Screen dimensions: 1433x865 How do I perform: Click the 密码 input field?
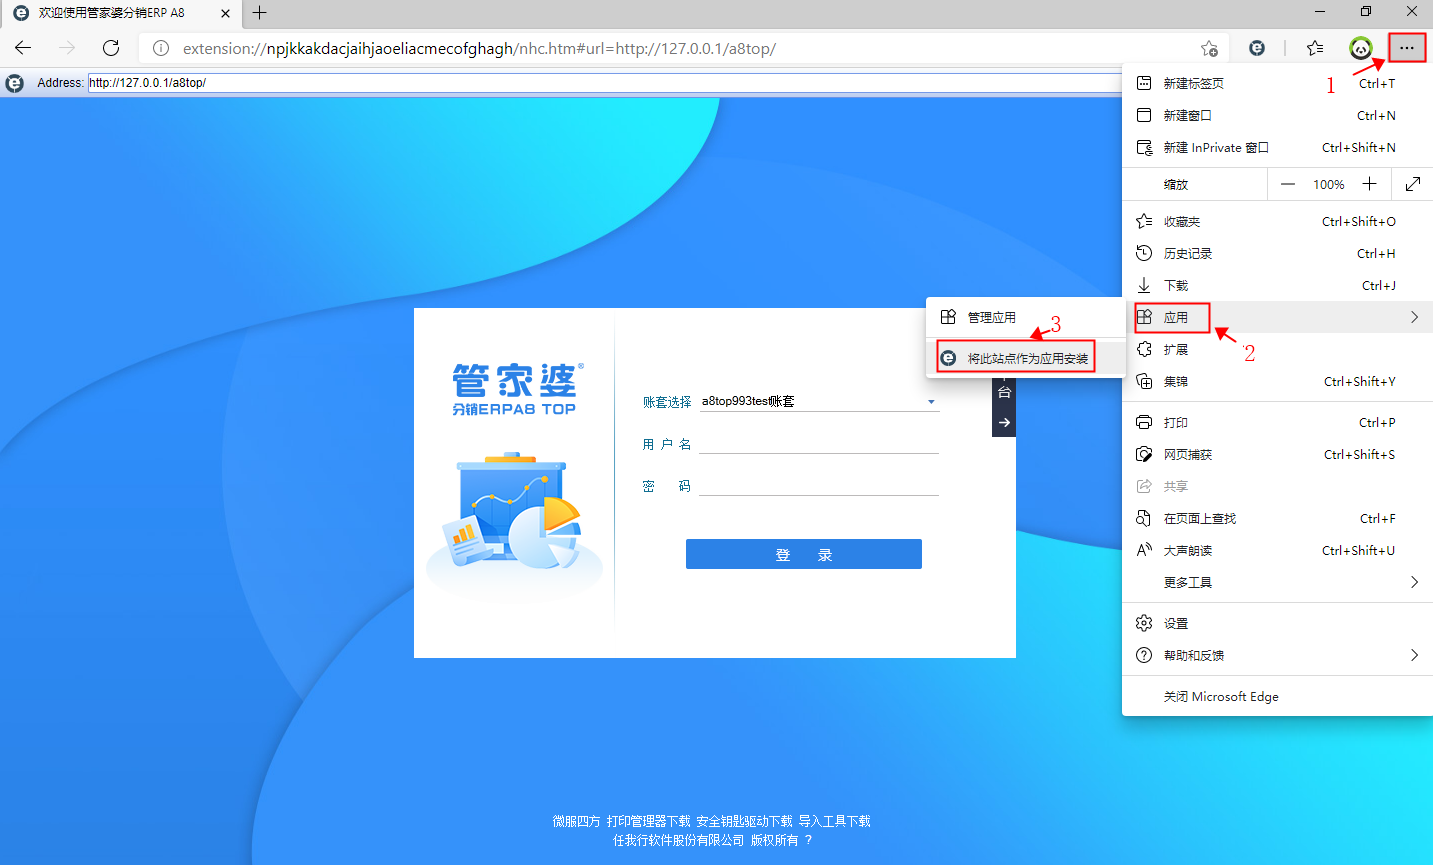(818, 486)
